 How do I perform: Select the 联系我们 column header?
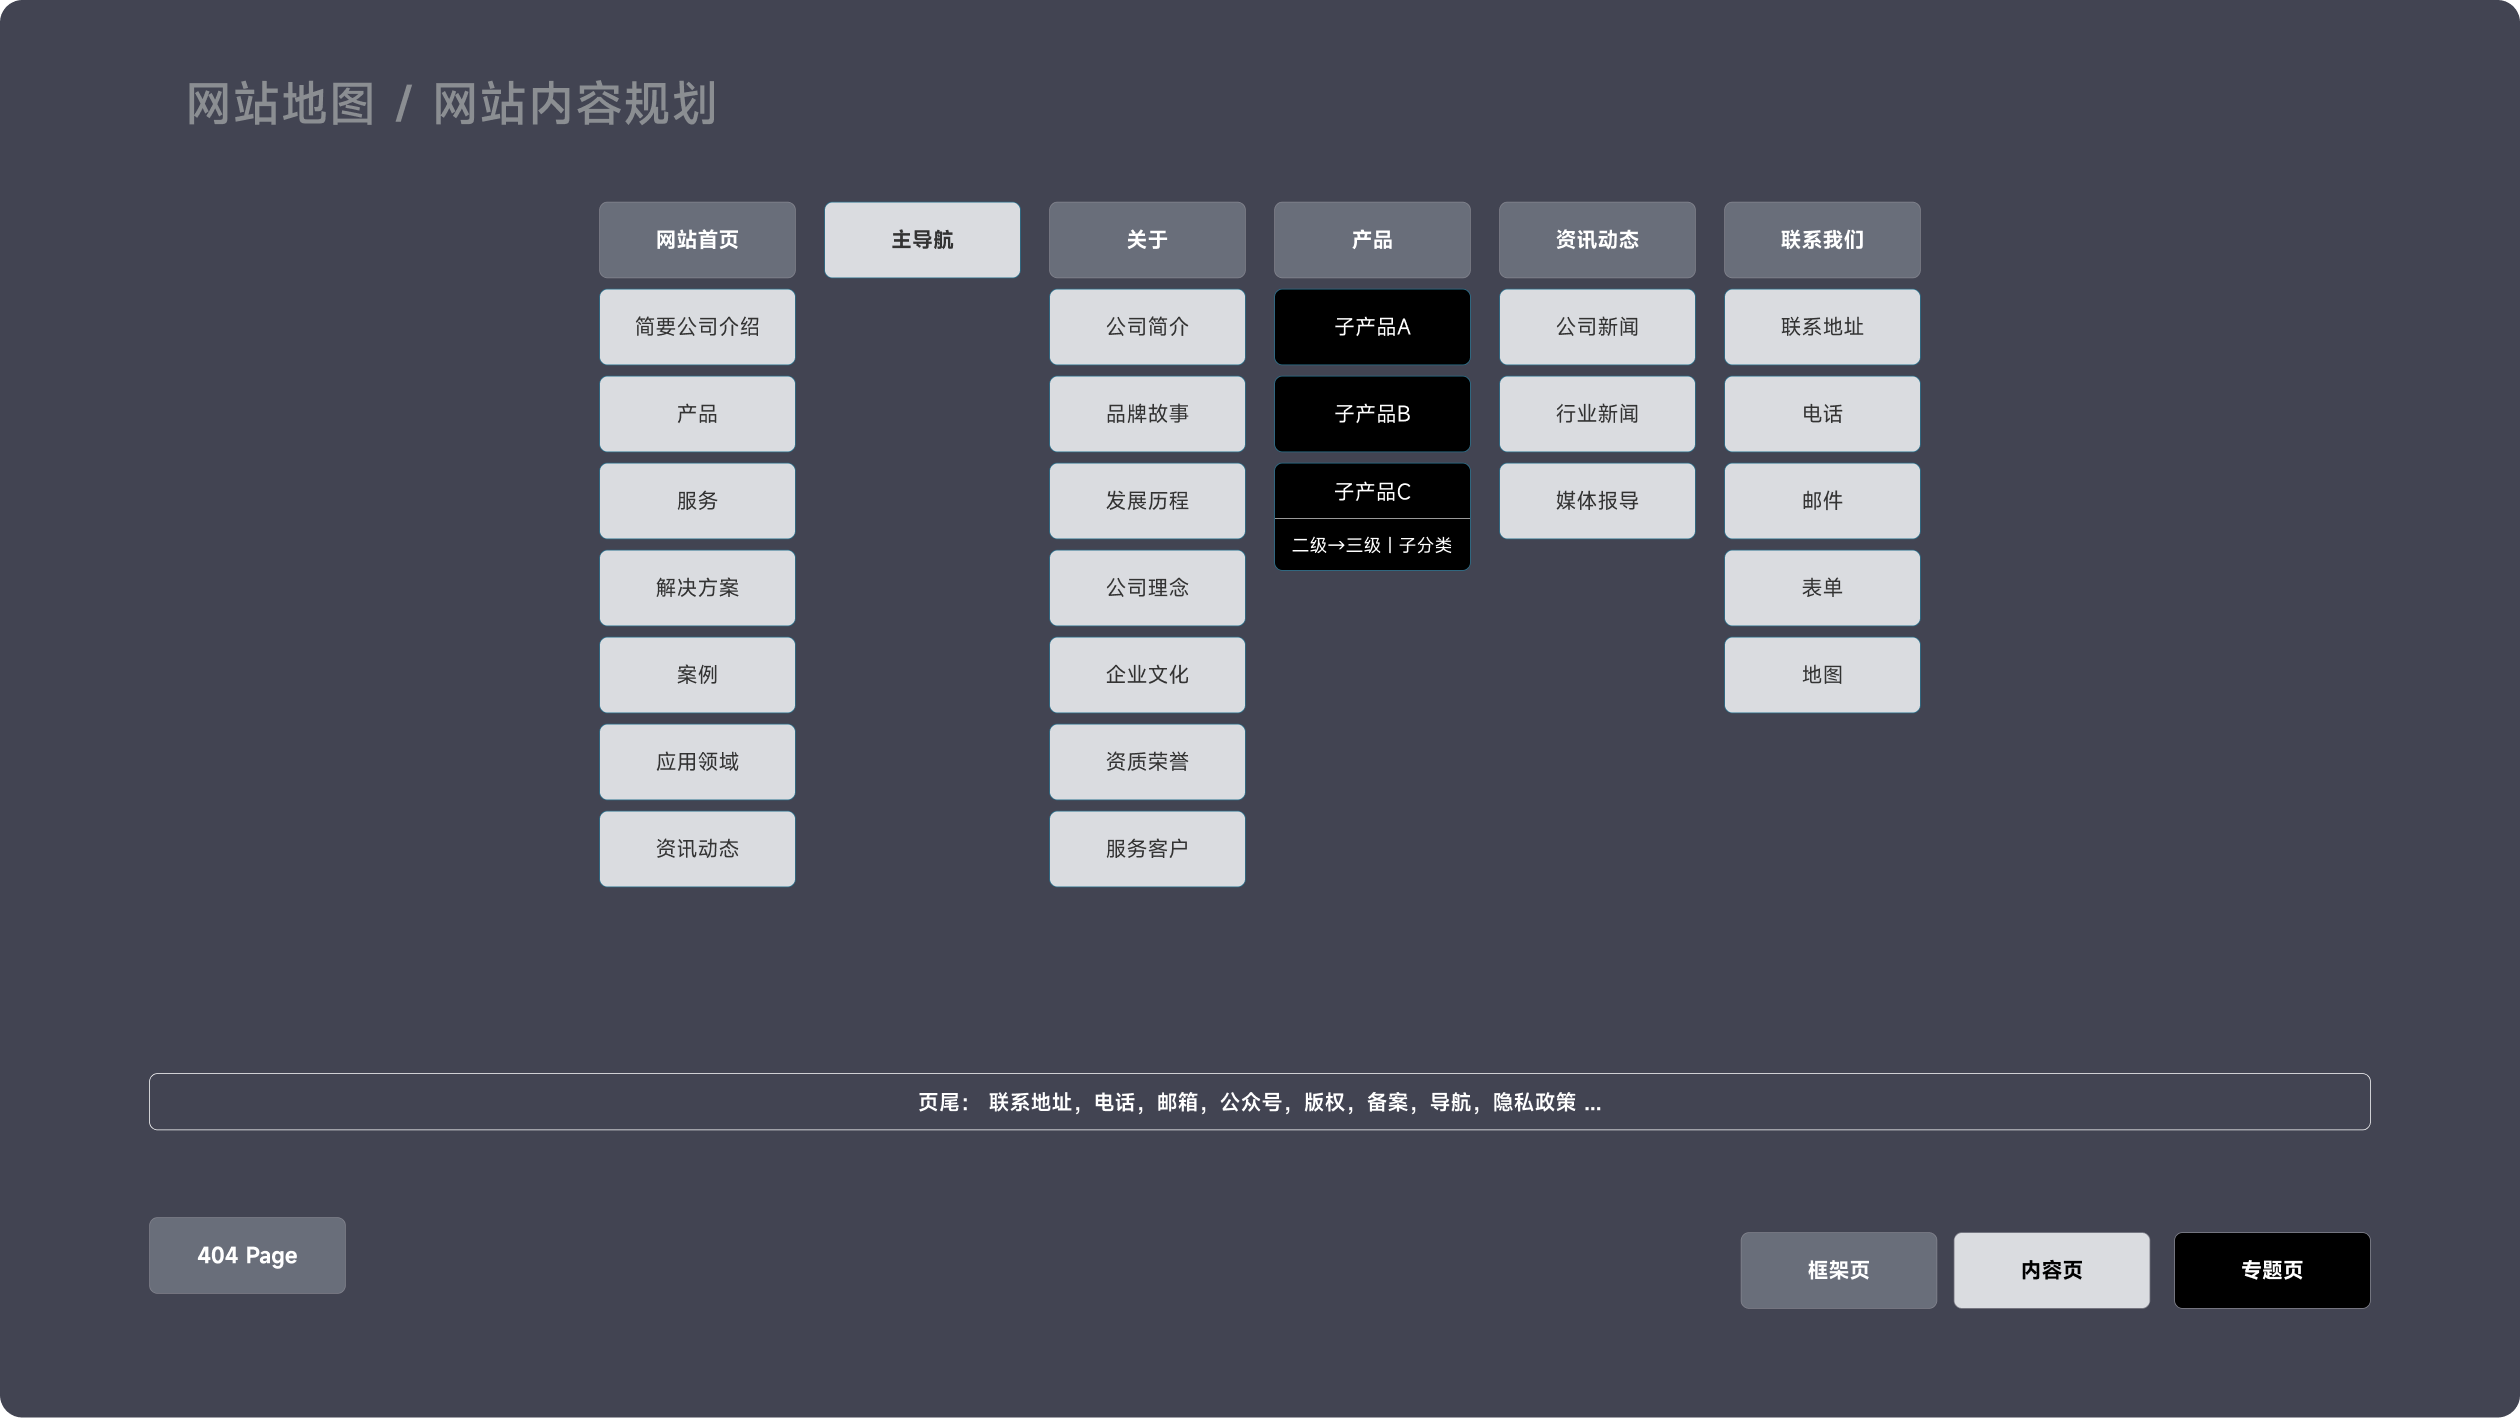[x=1822, y=240]
